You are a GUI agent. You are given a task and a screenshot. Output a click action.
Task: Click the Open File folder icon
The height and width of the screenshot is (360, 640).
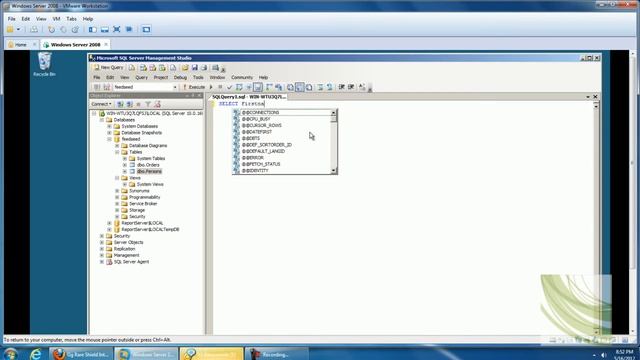(185, 68)
